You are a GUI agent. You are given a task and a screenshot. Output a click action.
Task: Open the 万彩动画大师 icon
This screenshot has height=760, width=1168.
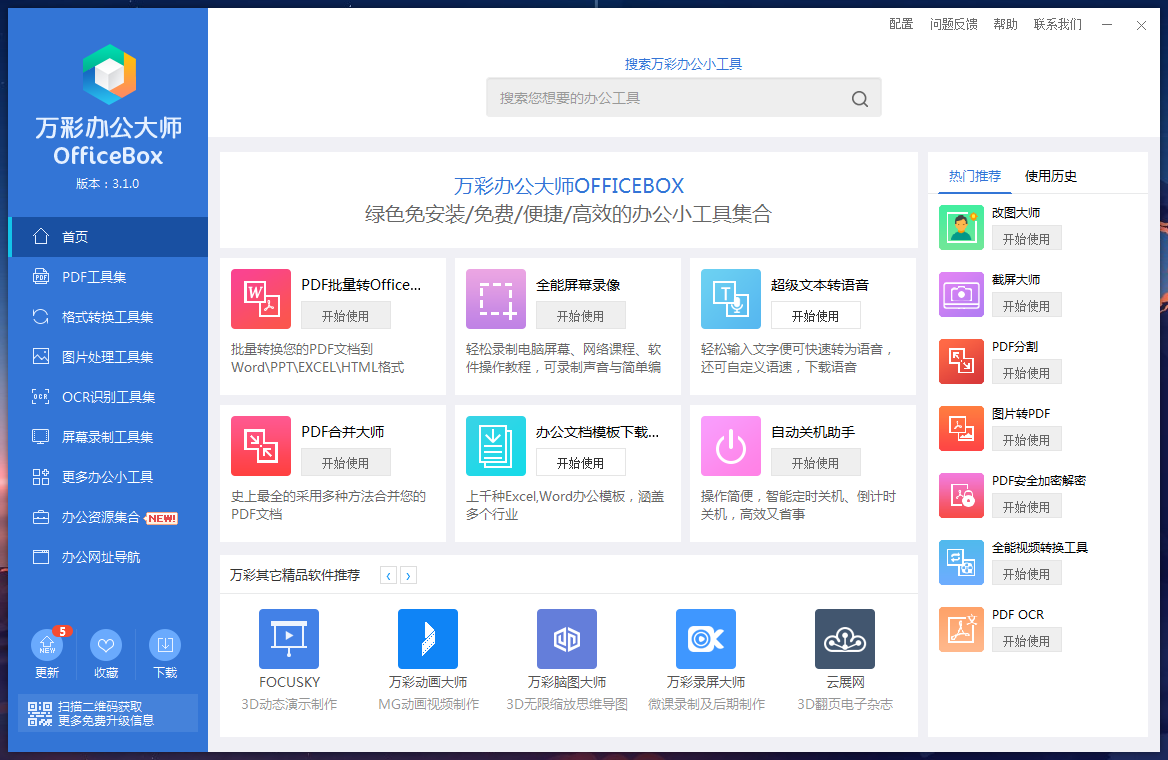click(428, 639)
